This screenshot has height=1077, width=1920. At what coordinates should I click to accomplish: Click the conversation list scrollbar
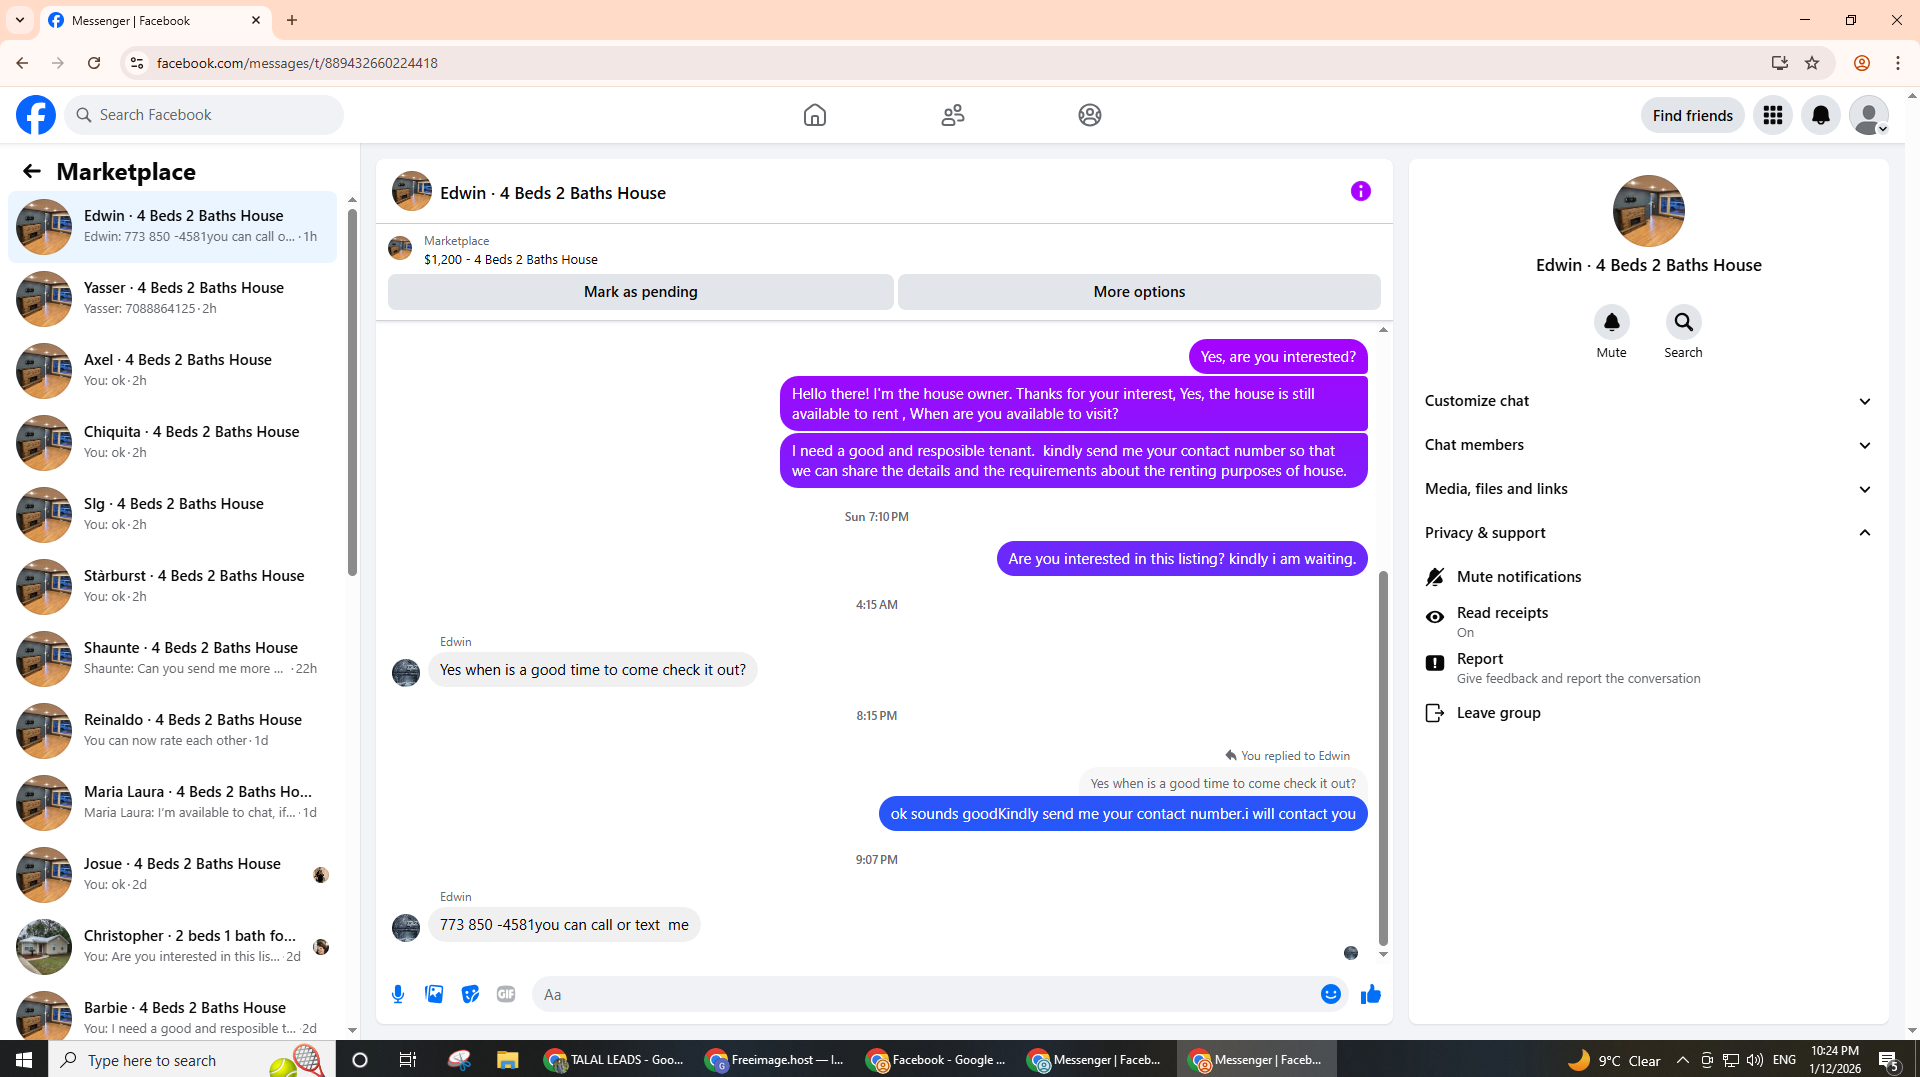(352, 394)
